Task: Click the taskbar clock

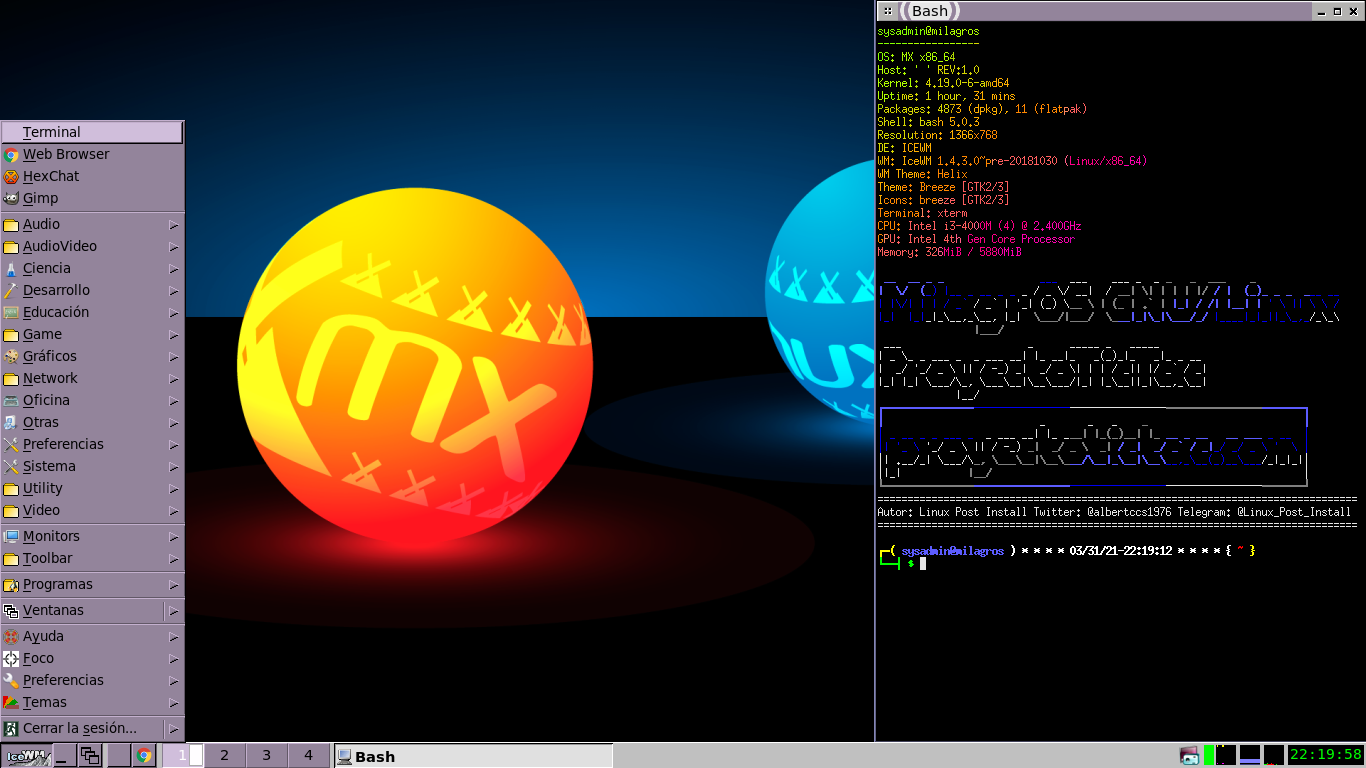Action: tap(1325, 755)
